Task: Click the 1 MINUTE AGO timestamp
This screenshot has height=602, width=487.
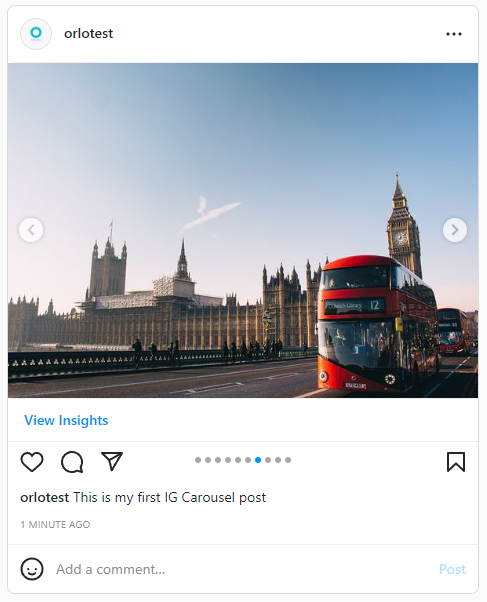Action: [55, 524]
